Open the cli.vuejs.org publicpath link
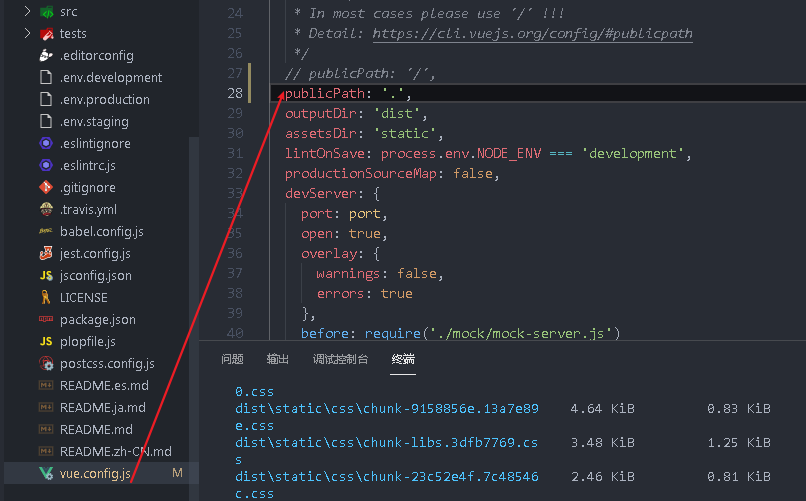The image size is (806, 501). click(533, 34)
